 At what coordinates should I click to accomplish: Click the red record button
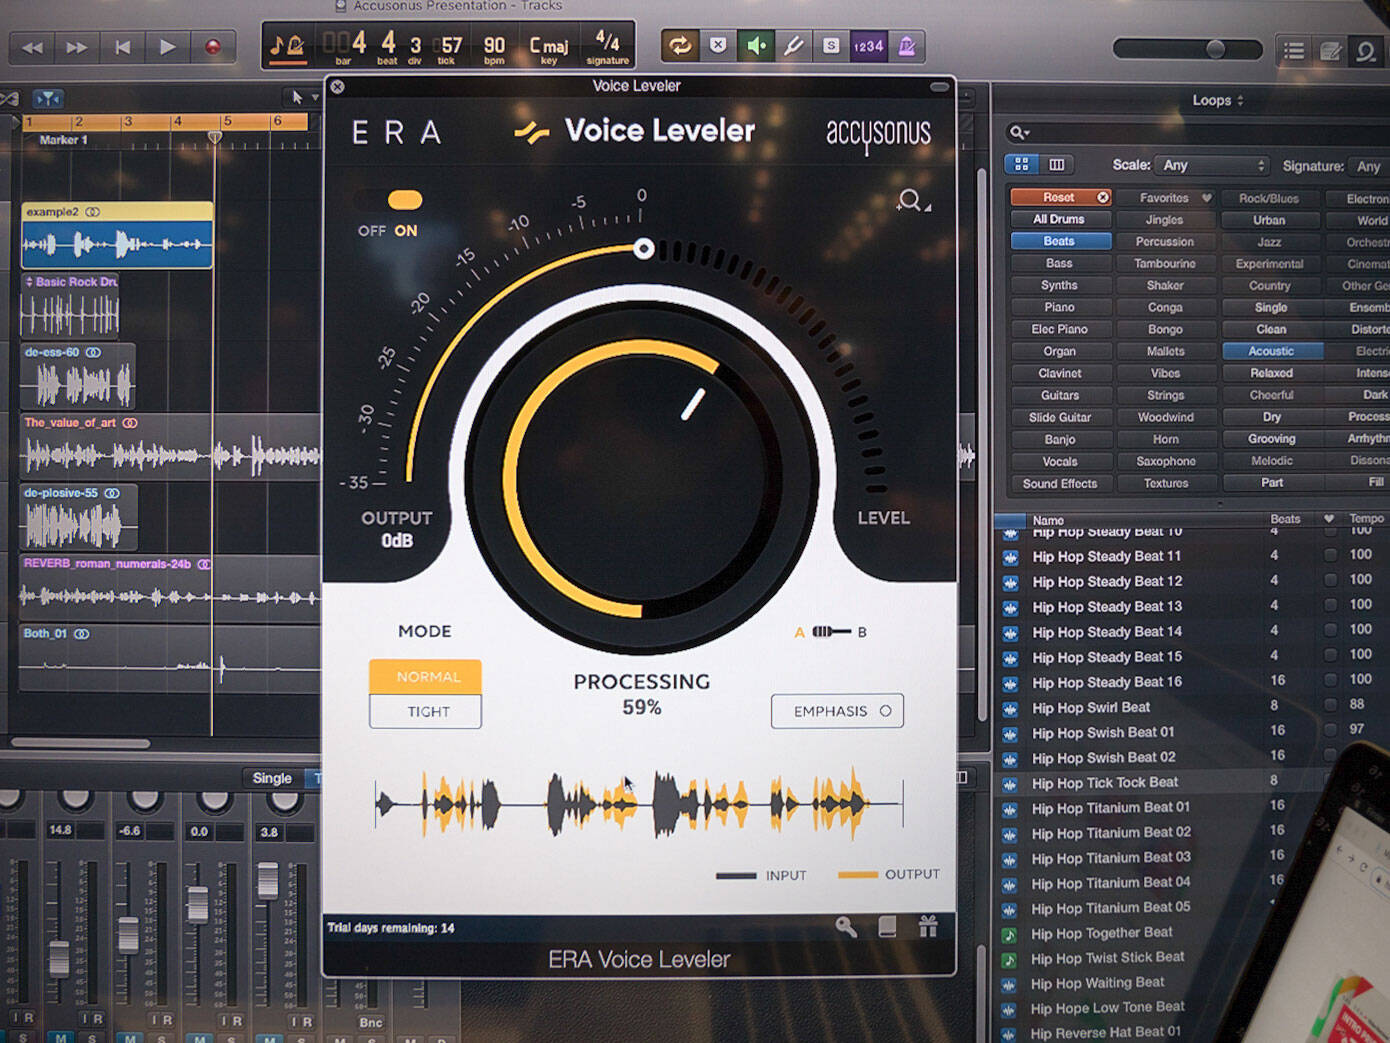[212, 47]
